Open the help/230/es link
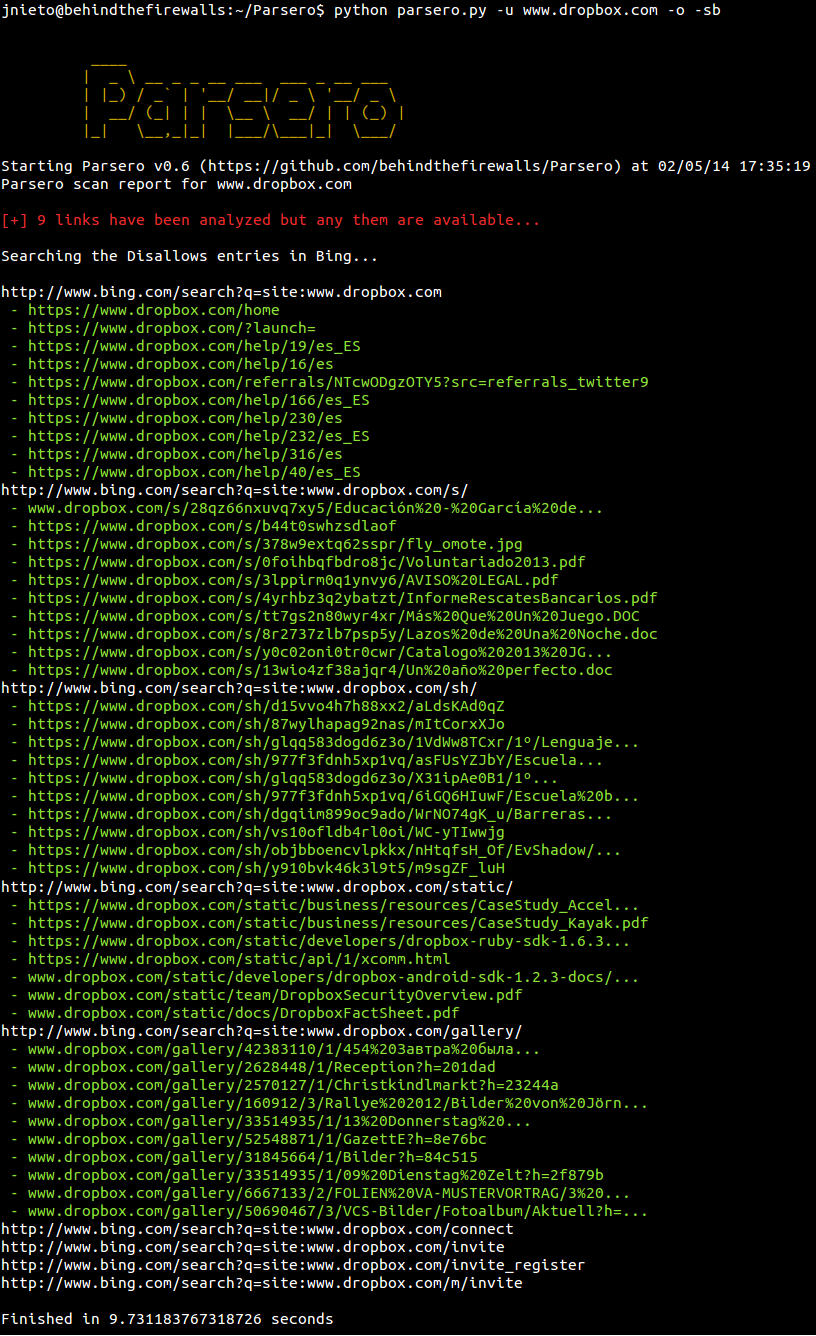The width and height of the screenshot is (816, 1336). pyautogui.click(x=185, y=418)
